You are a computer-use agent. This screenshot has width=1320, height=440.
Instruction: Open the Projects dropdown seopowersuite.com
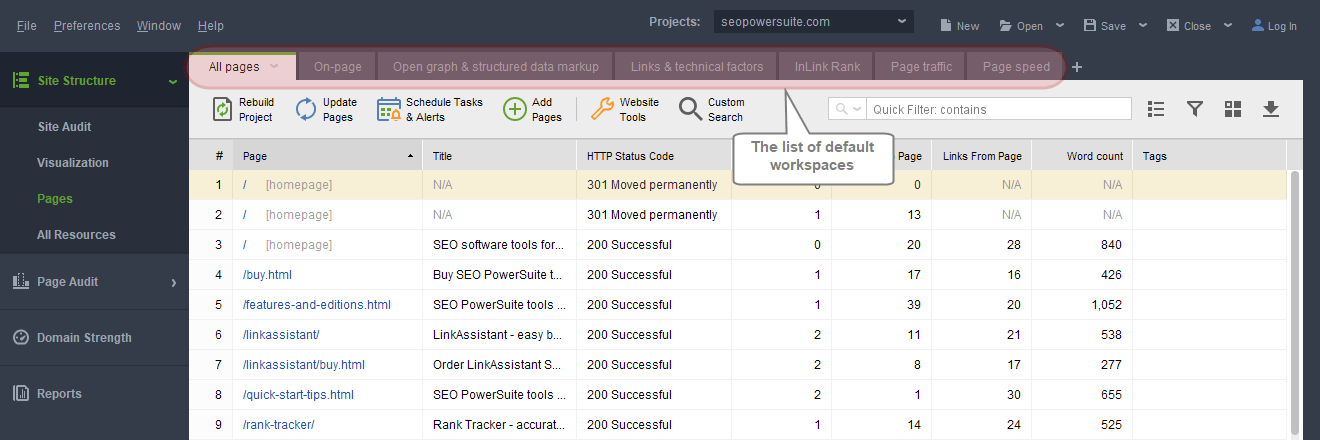click(813, 21)
